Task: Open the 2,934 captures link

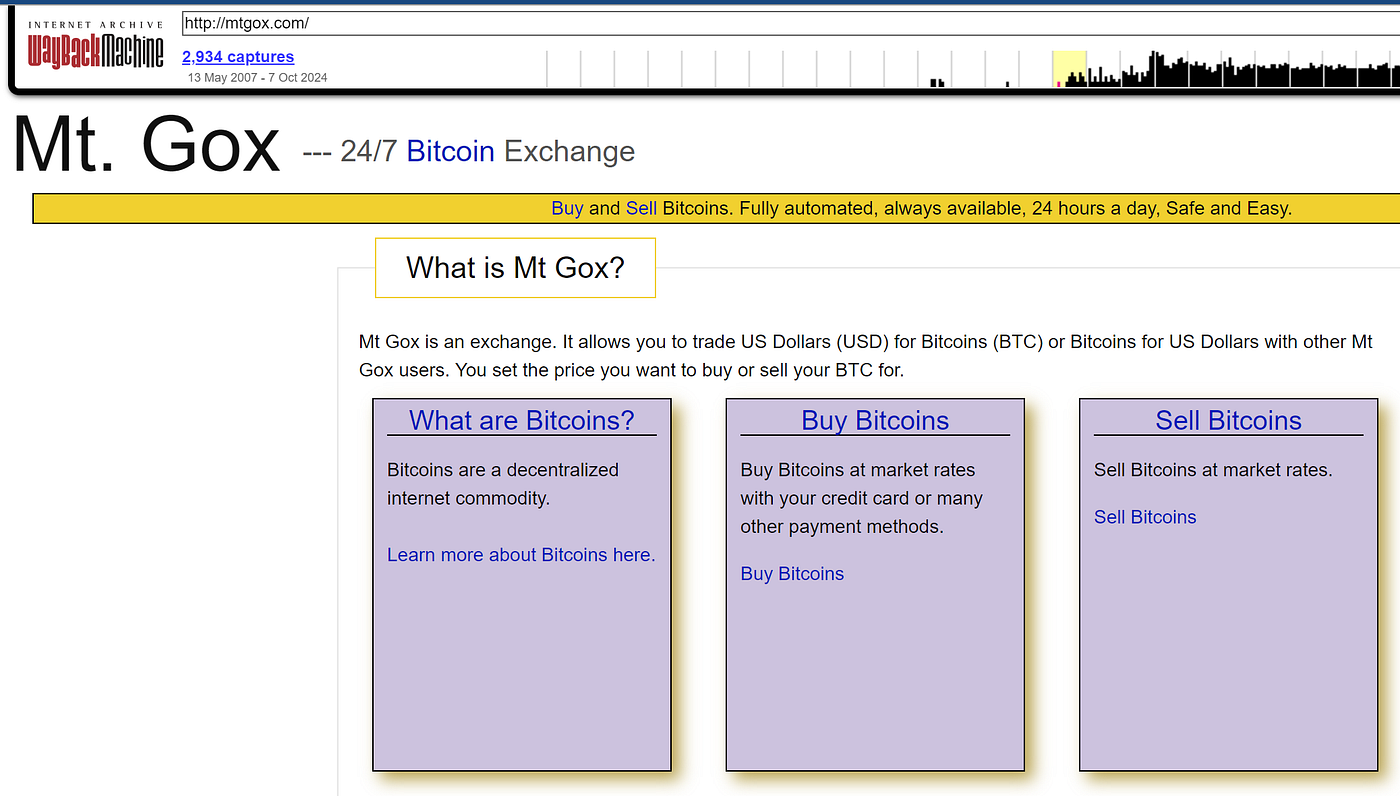Action: 238,57
